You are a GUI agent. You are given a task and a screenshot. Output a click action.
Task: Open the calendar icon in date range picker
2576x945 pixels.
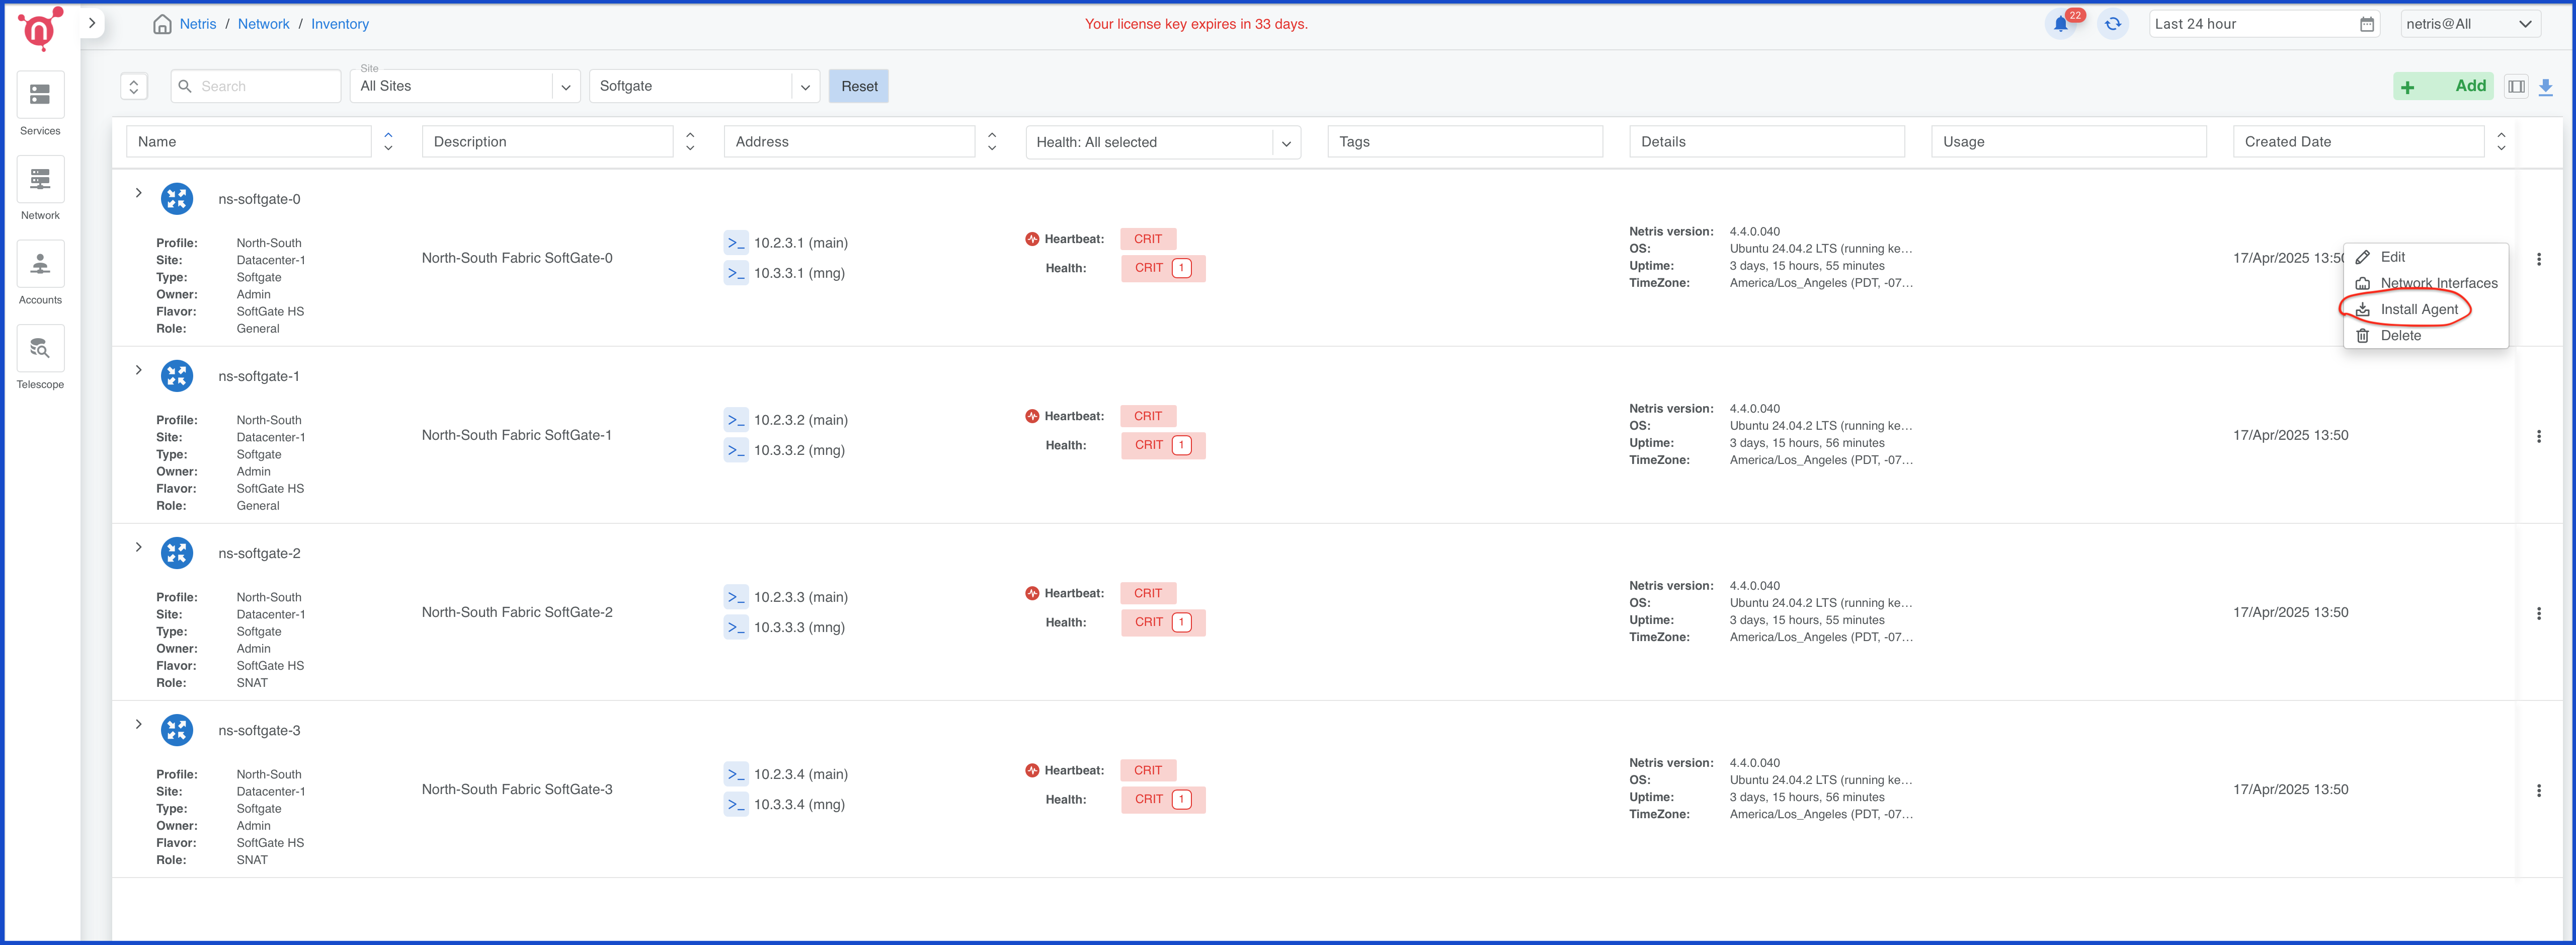[2366, 23]
